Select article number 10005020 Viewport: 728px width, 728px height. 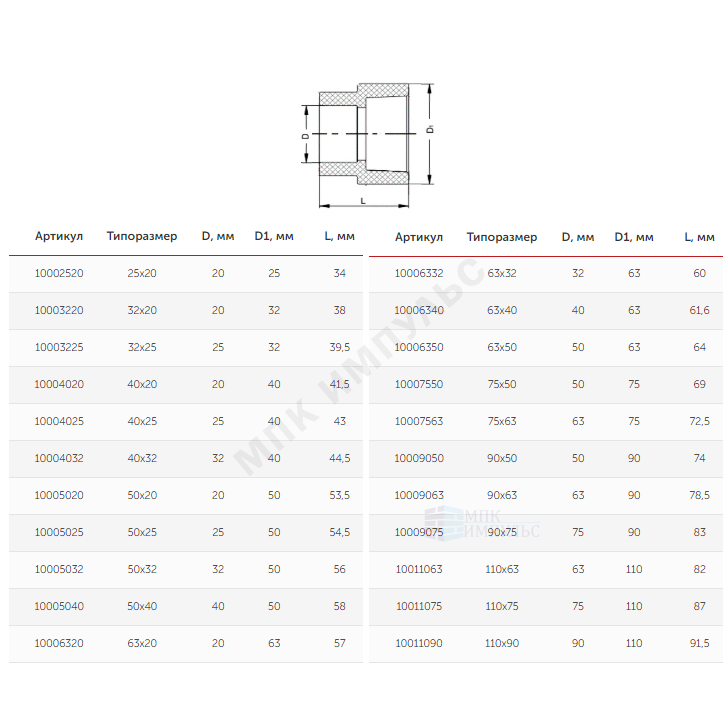59,495
